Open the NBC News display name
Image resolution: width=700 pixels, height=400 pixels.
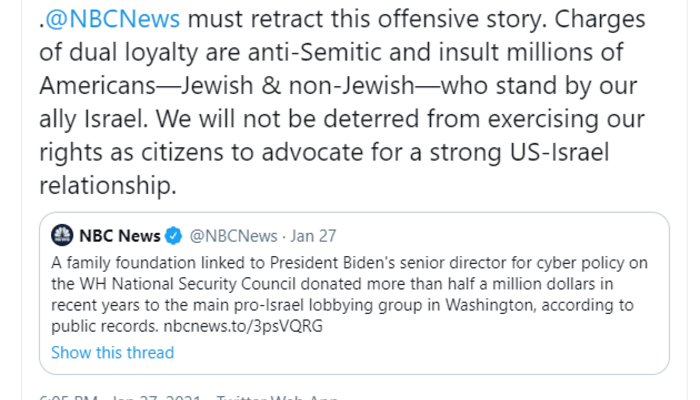120,237
